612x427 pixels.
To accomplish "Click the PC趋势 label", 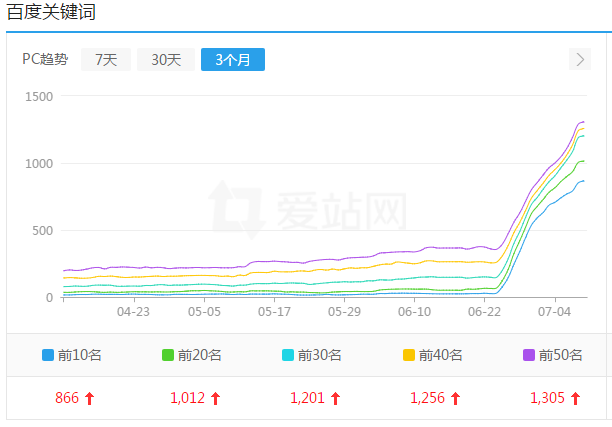I will click(45, 60).
